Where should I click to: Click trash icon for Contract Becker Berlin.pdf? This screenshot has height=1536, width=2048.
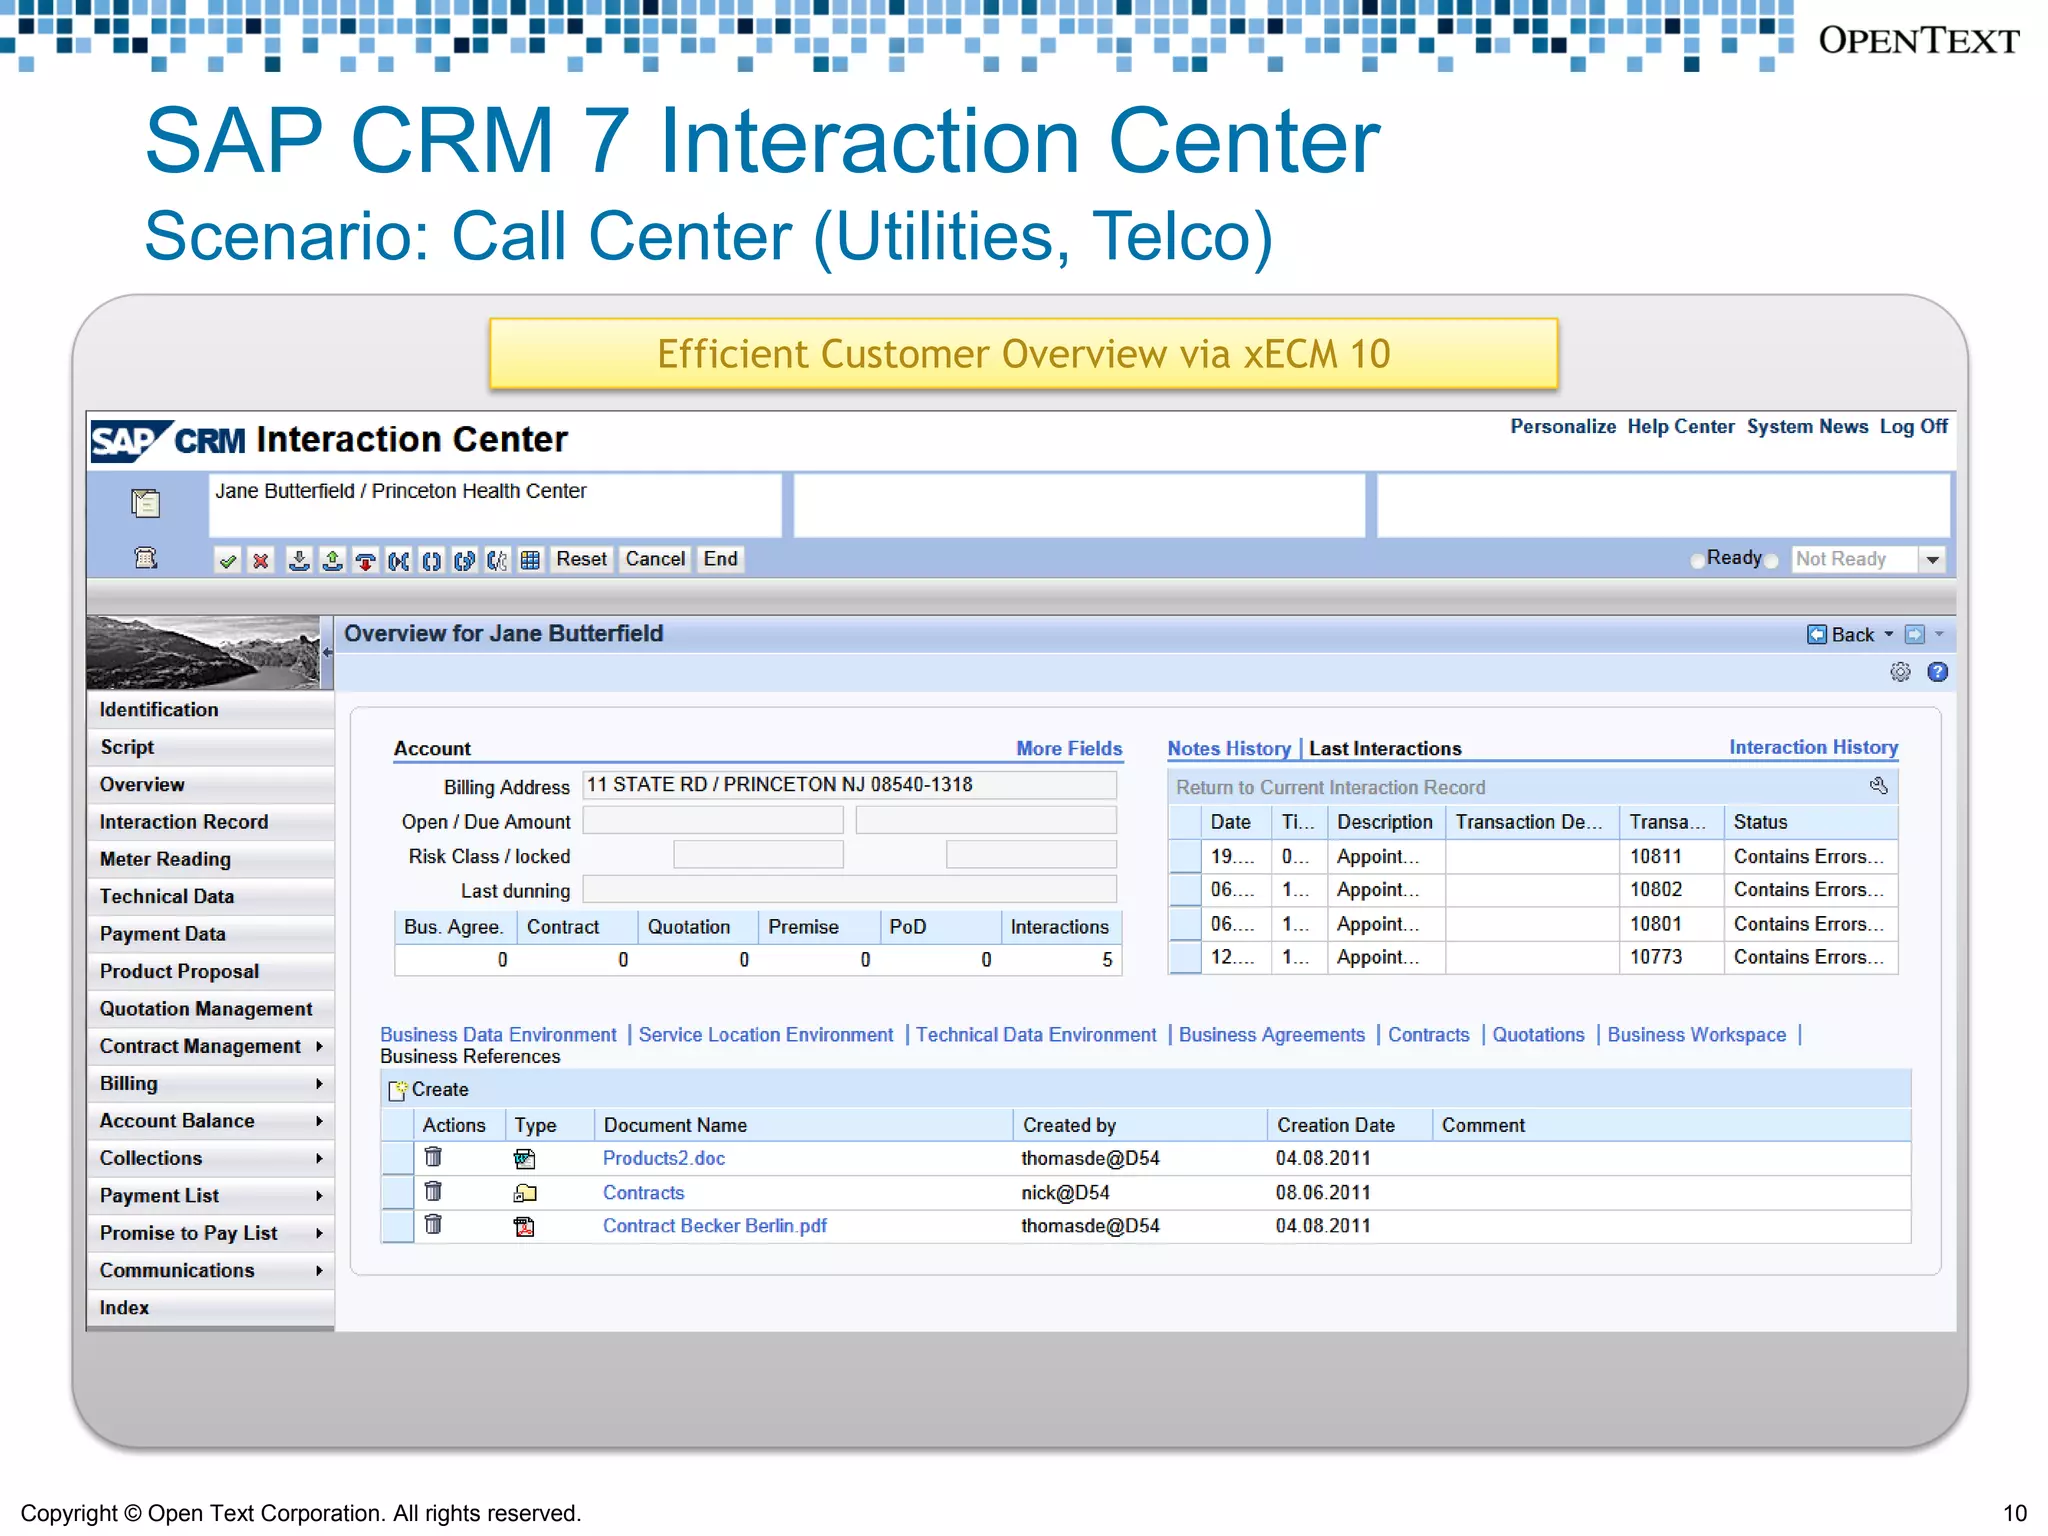click(x=433, y=1224)
